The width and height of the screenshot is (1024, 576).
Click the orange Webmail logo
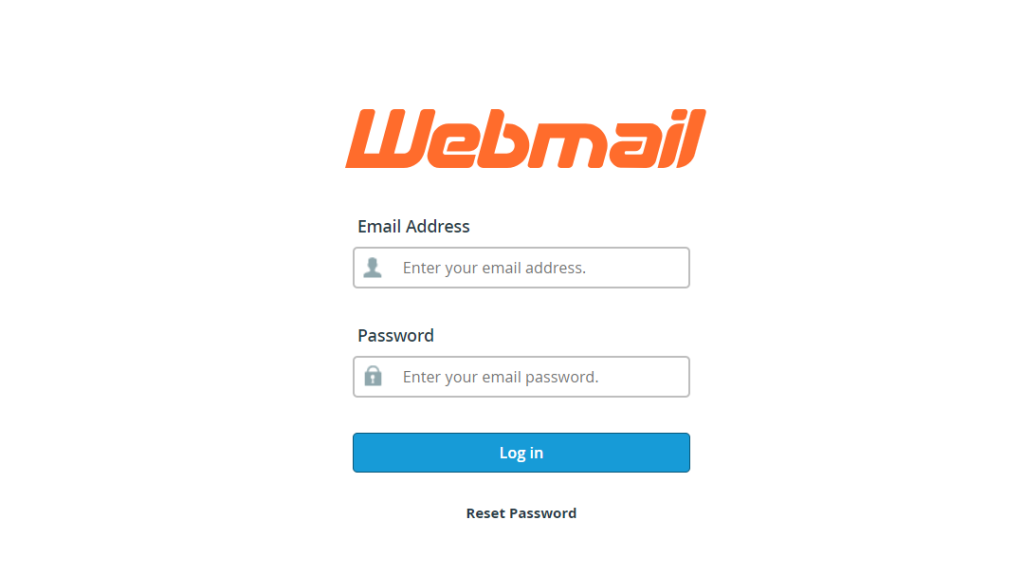(526, 138)
